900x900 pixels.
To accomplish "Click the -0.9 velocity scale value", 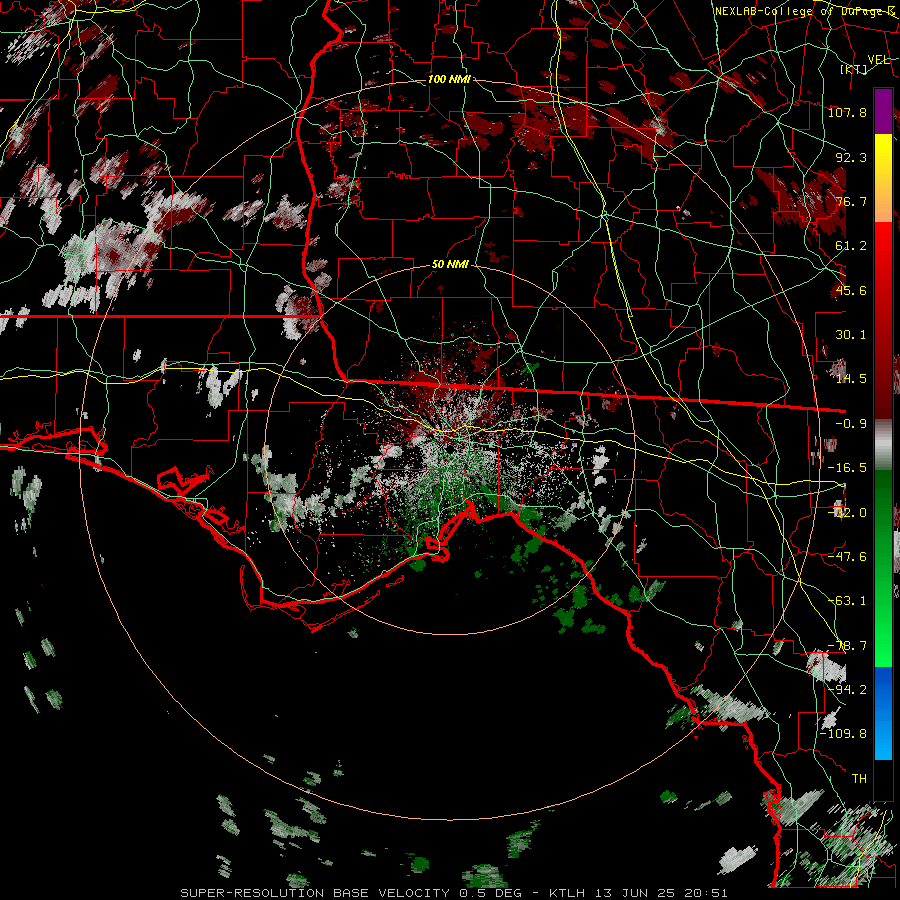I will coord(851,424).
